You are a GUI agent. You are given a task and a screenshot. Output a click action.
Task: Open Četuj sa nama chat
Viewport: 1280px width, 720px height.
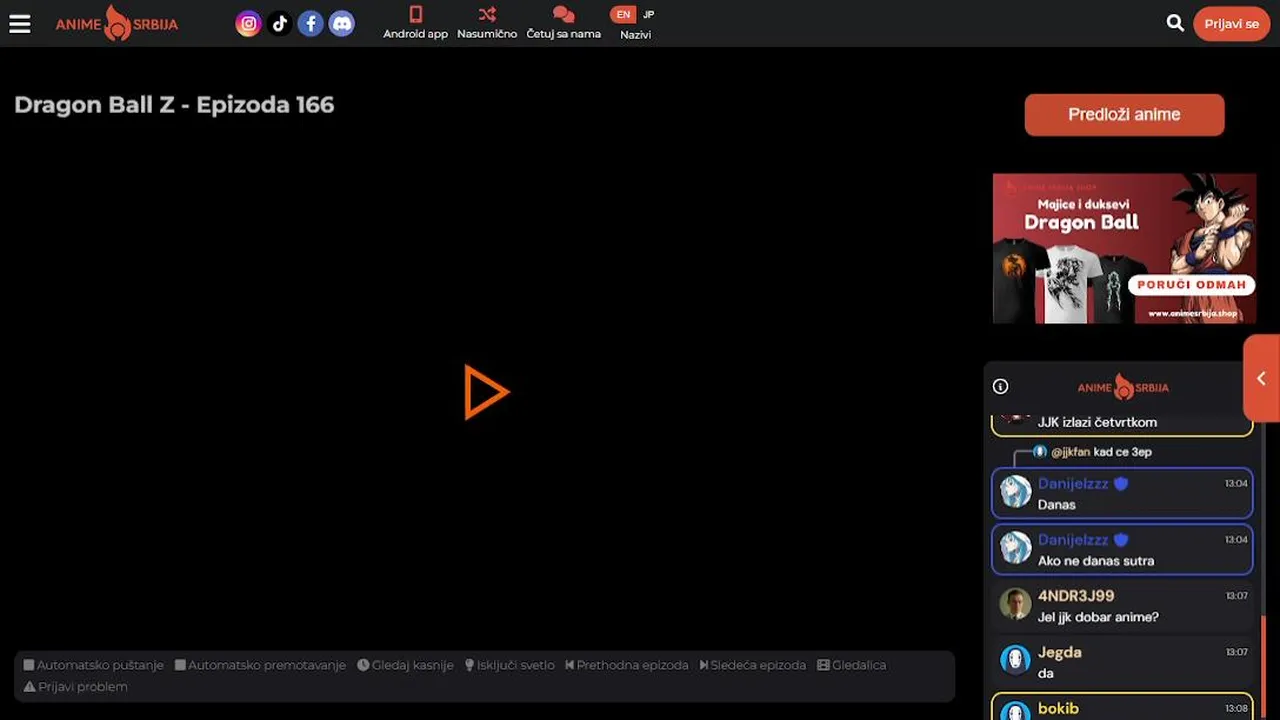pos(563,23)
